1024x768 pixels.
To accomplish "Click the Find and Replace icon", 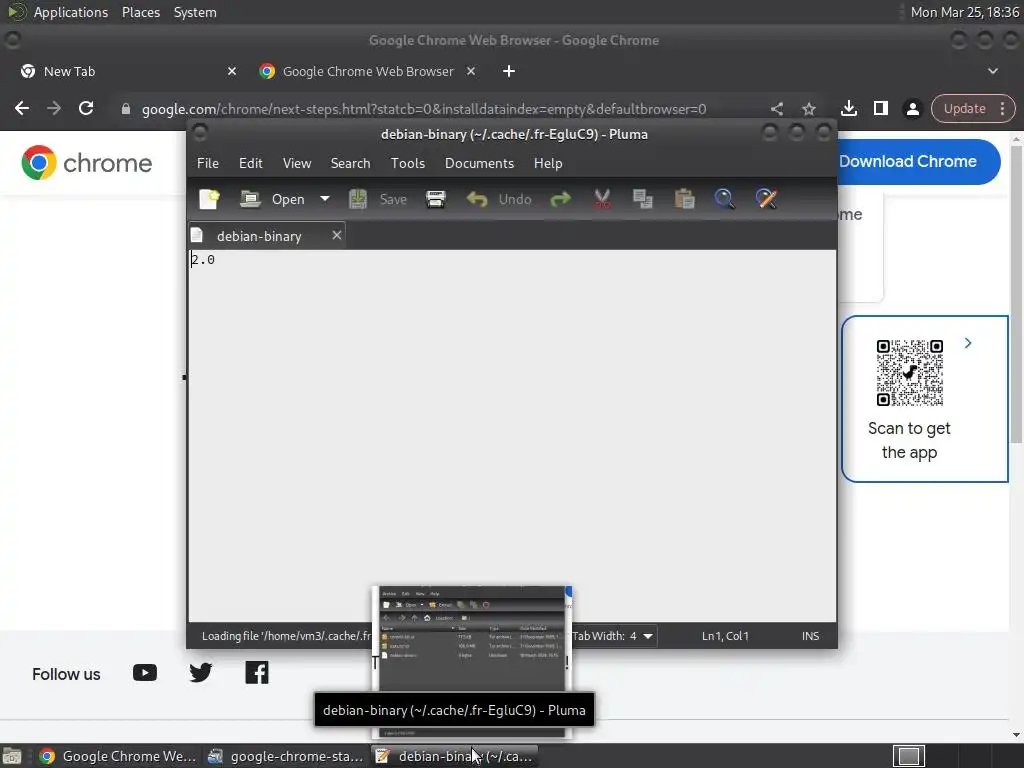I will pyautogui.click(x=766, y=199).
